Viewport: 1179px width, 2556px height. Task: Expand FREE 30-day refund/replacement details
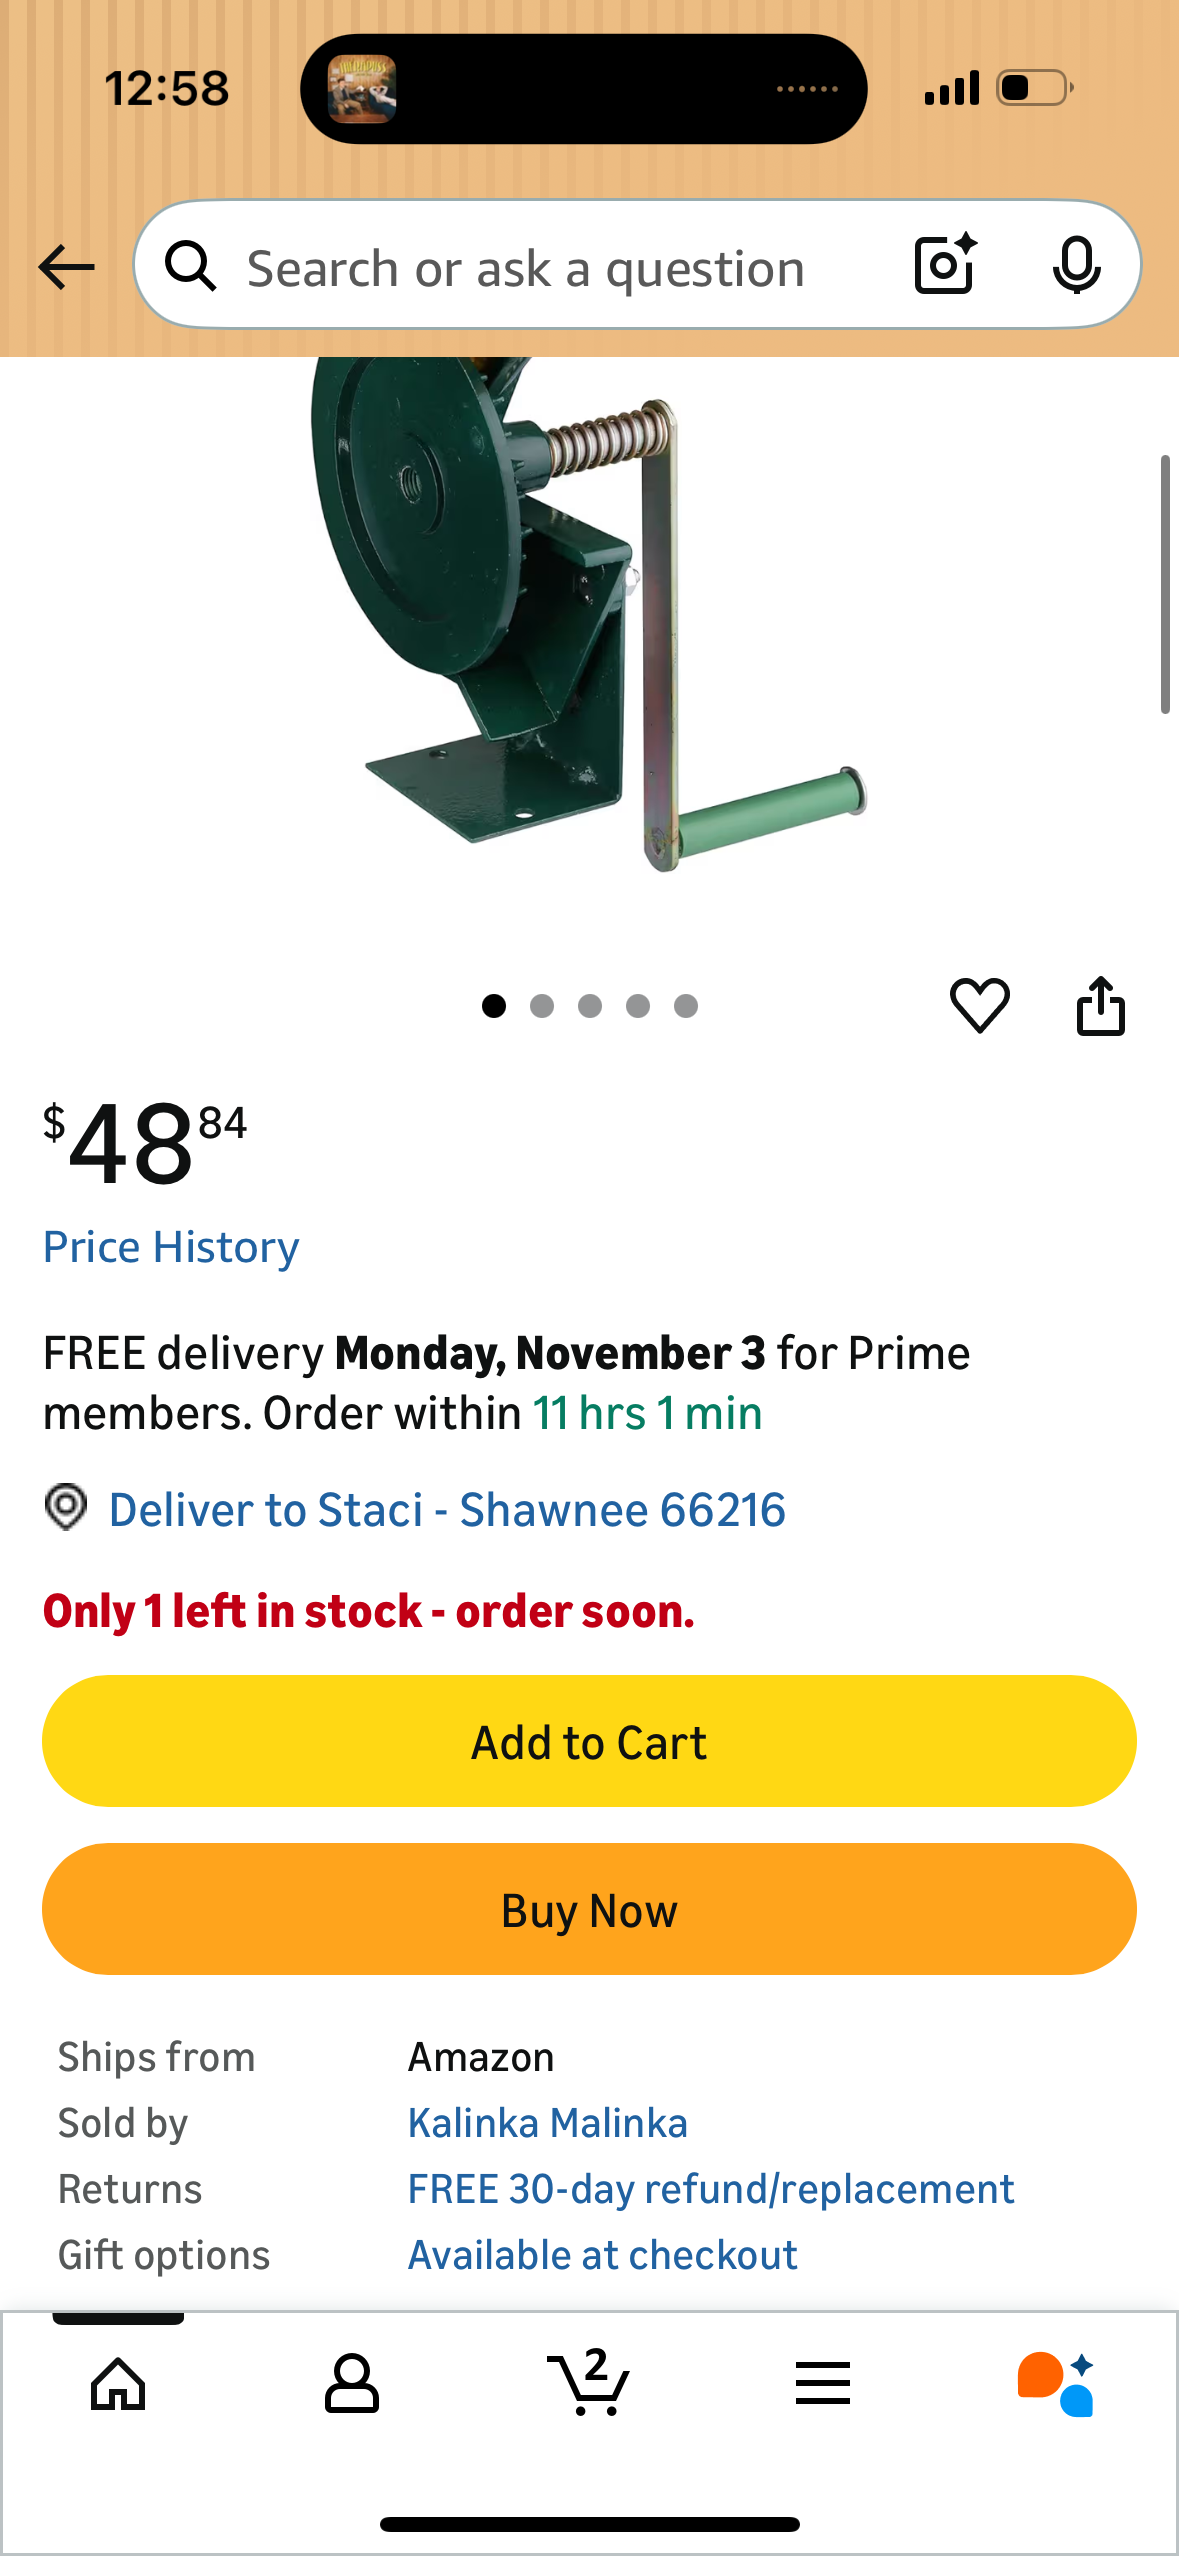(711, 2189)
